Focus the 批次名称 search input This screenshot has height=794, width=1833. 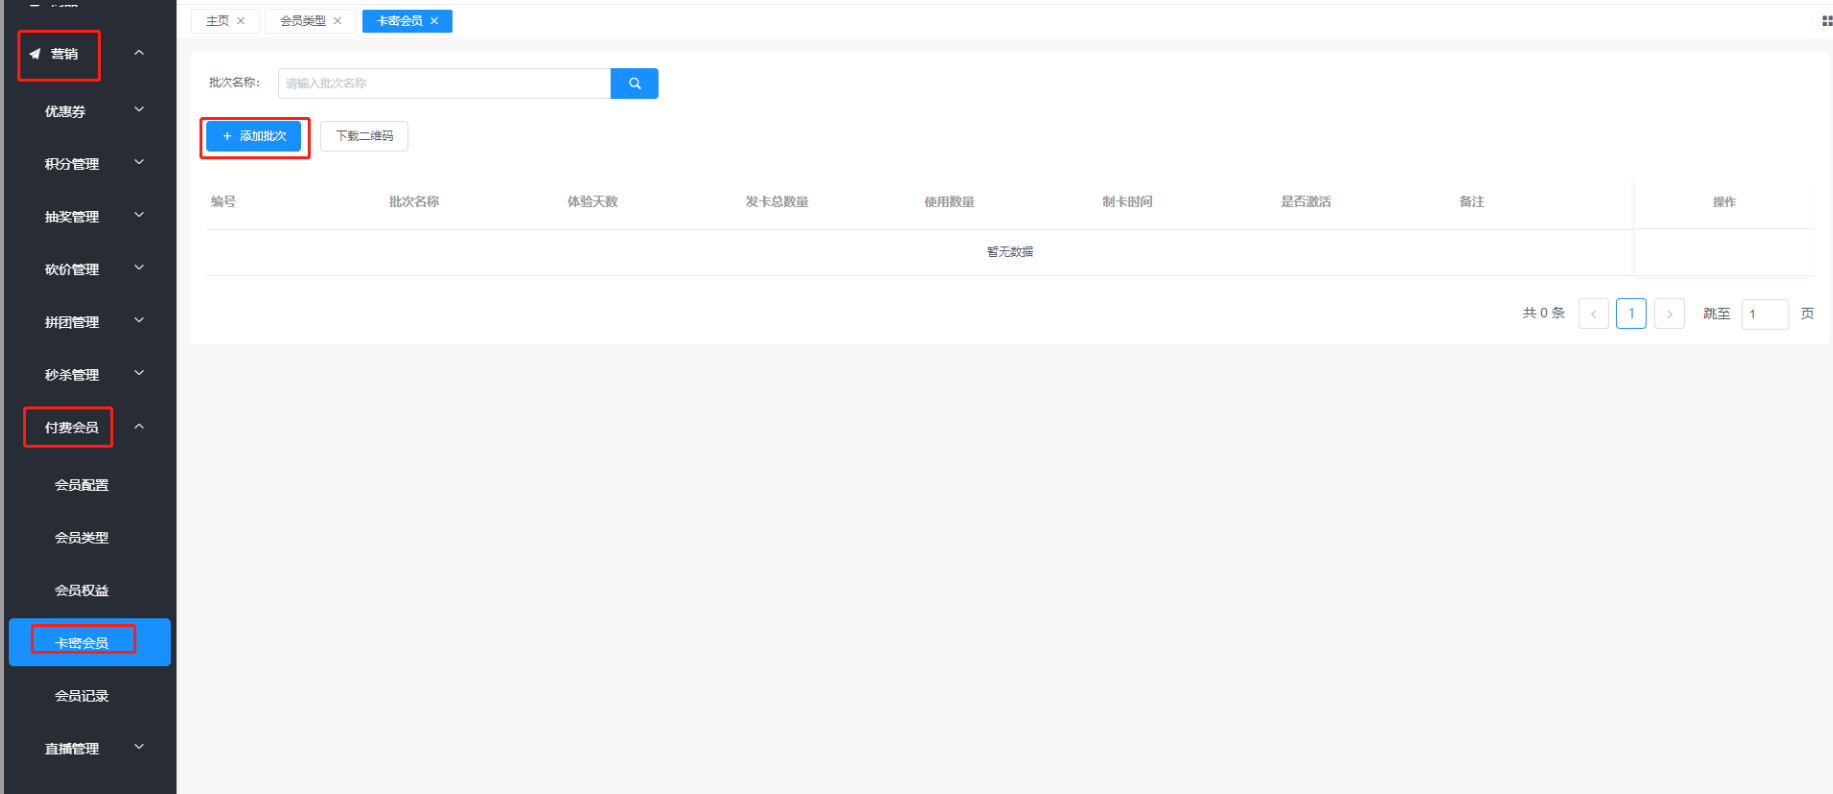pyautogui.click(x=444, y=84)
